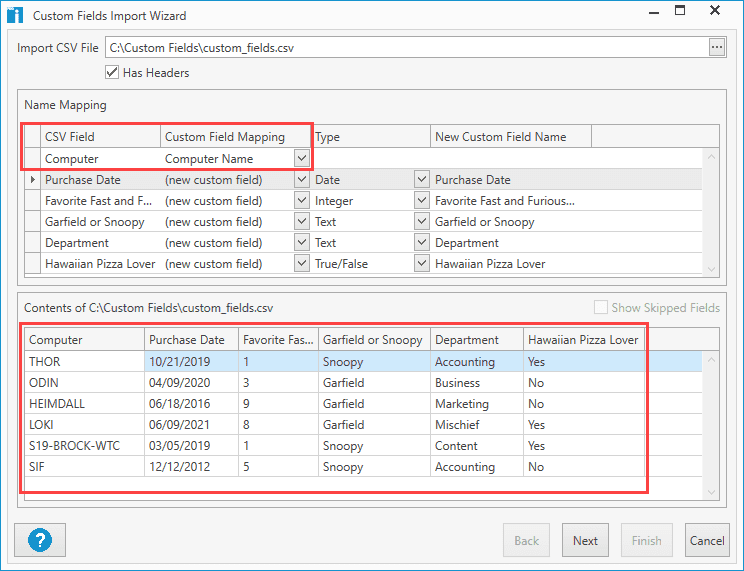This screenshot has width=744, height=571.
Task: Click the Purchase Date header in contents table
Action: point(191,340)
